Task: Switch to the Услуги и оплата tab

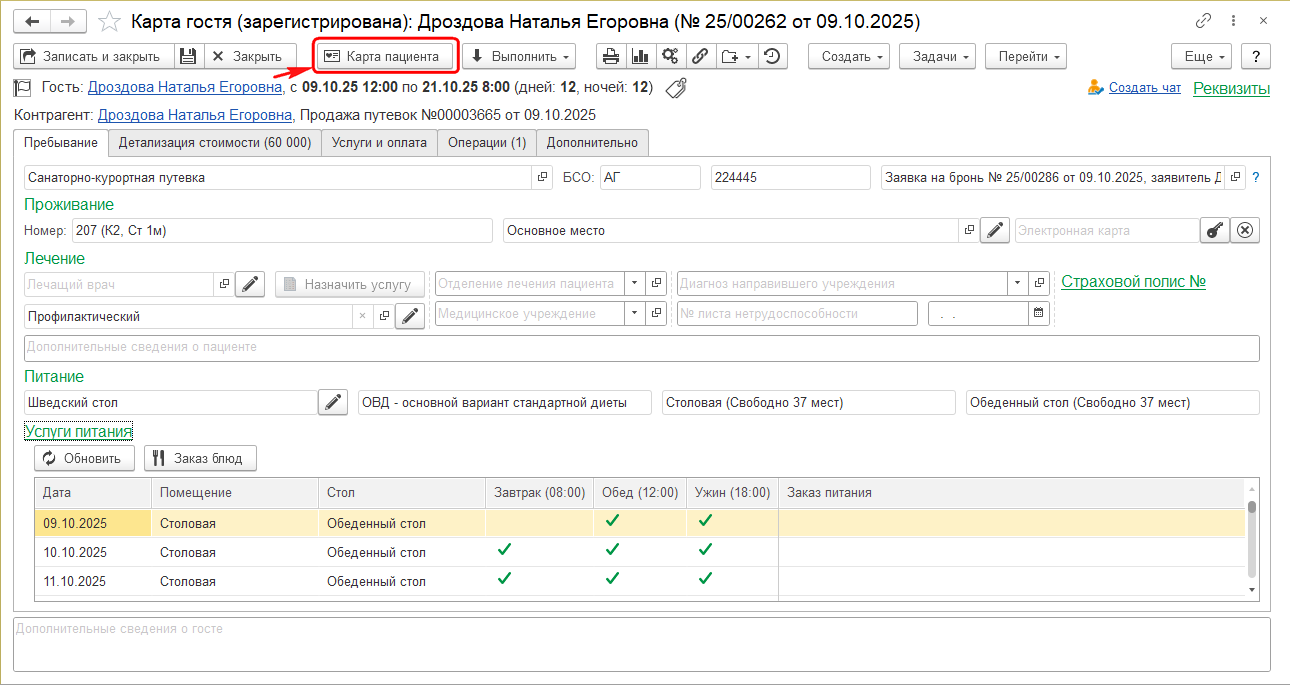Action: [x=379, y=143]
